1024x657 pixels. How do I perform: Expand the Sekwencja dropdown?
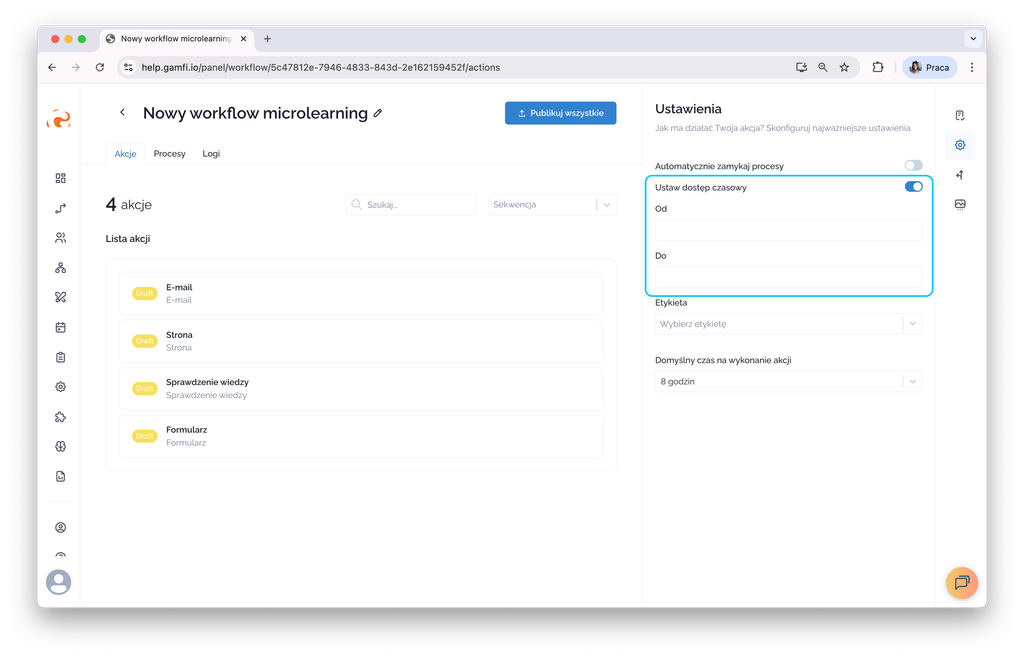coord(552,204)
